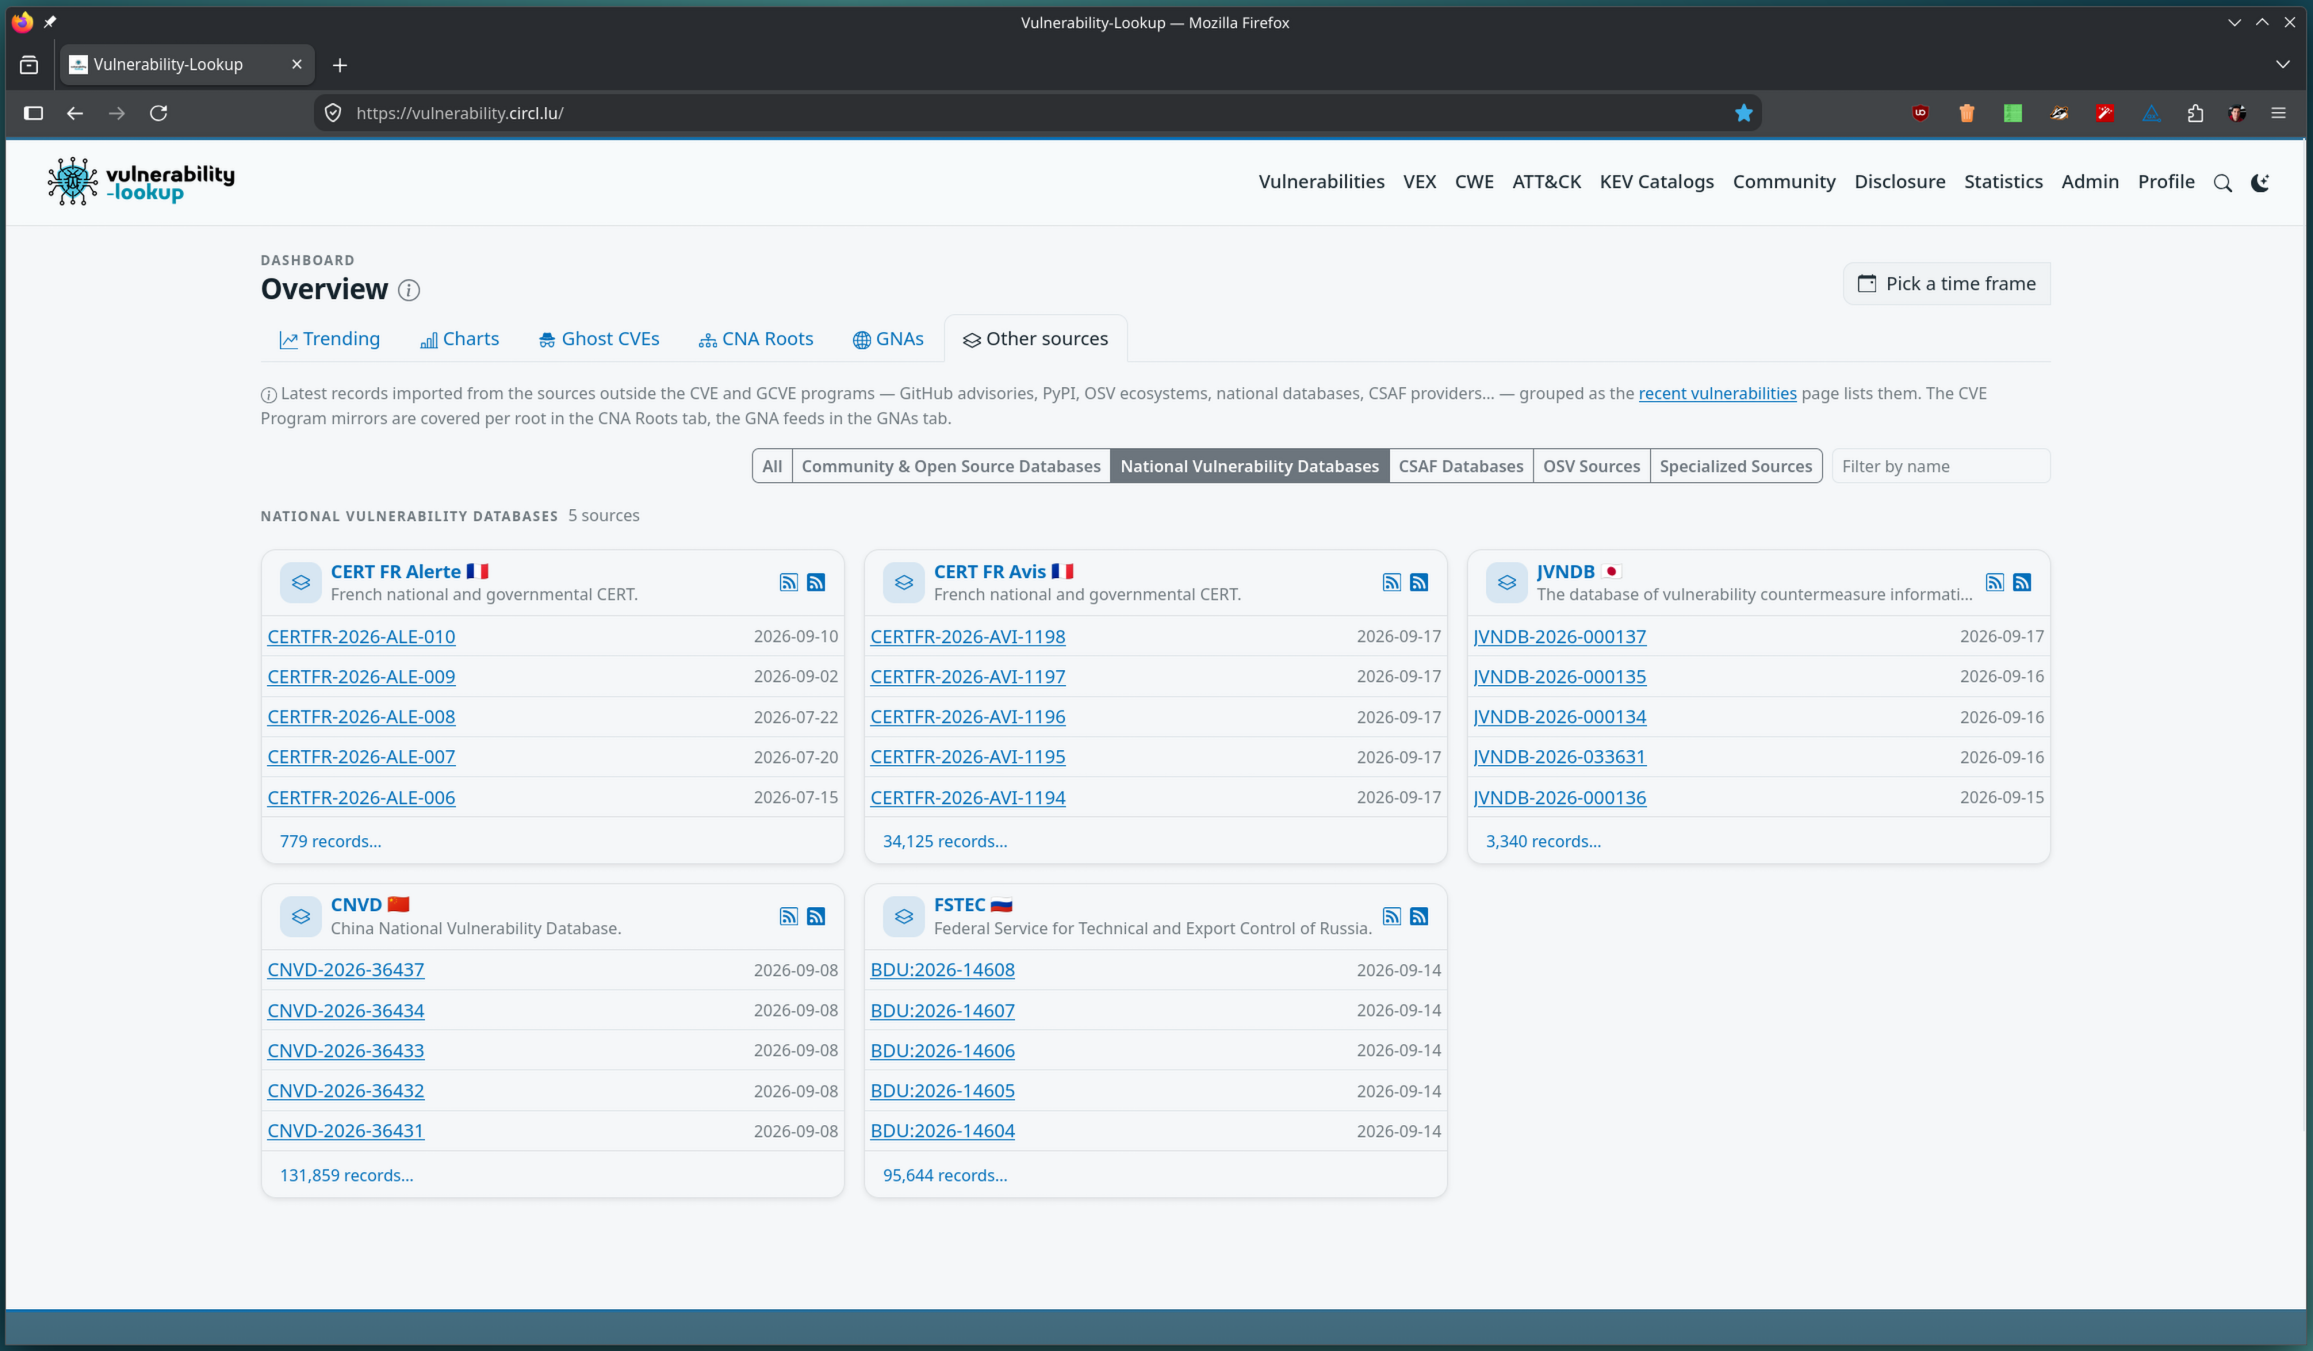
Task: Select the Other sources tab
Action: click(x=1035, y=339)
